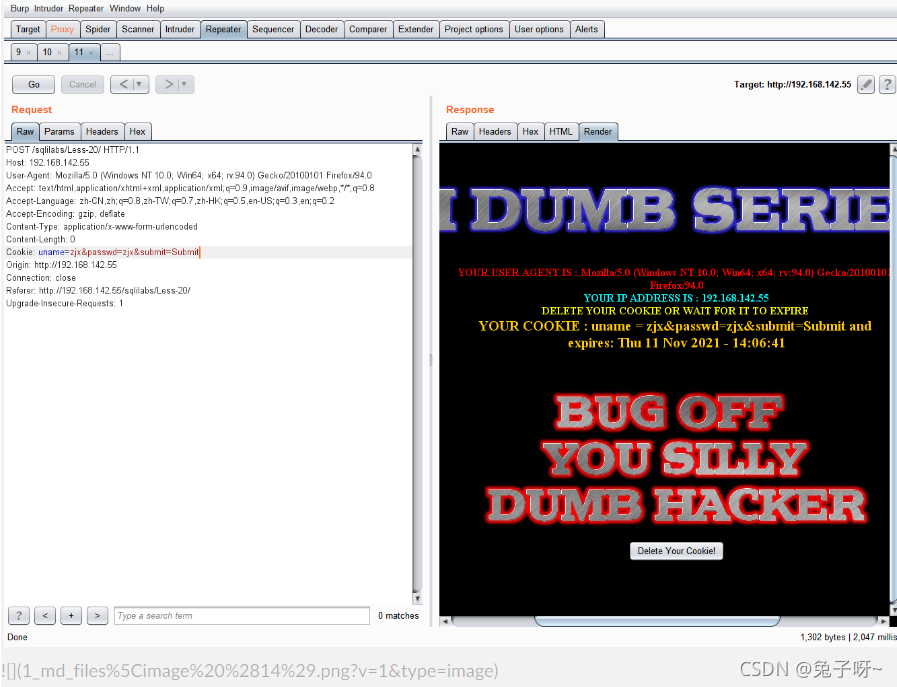Close Repeater tab 9
This screenshot has height=687, width=897.
[x=28, y=53]
